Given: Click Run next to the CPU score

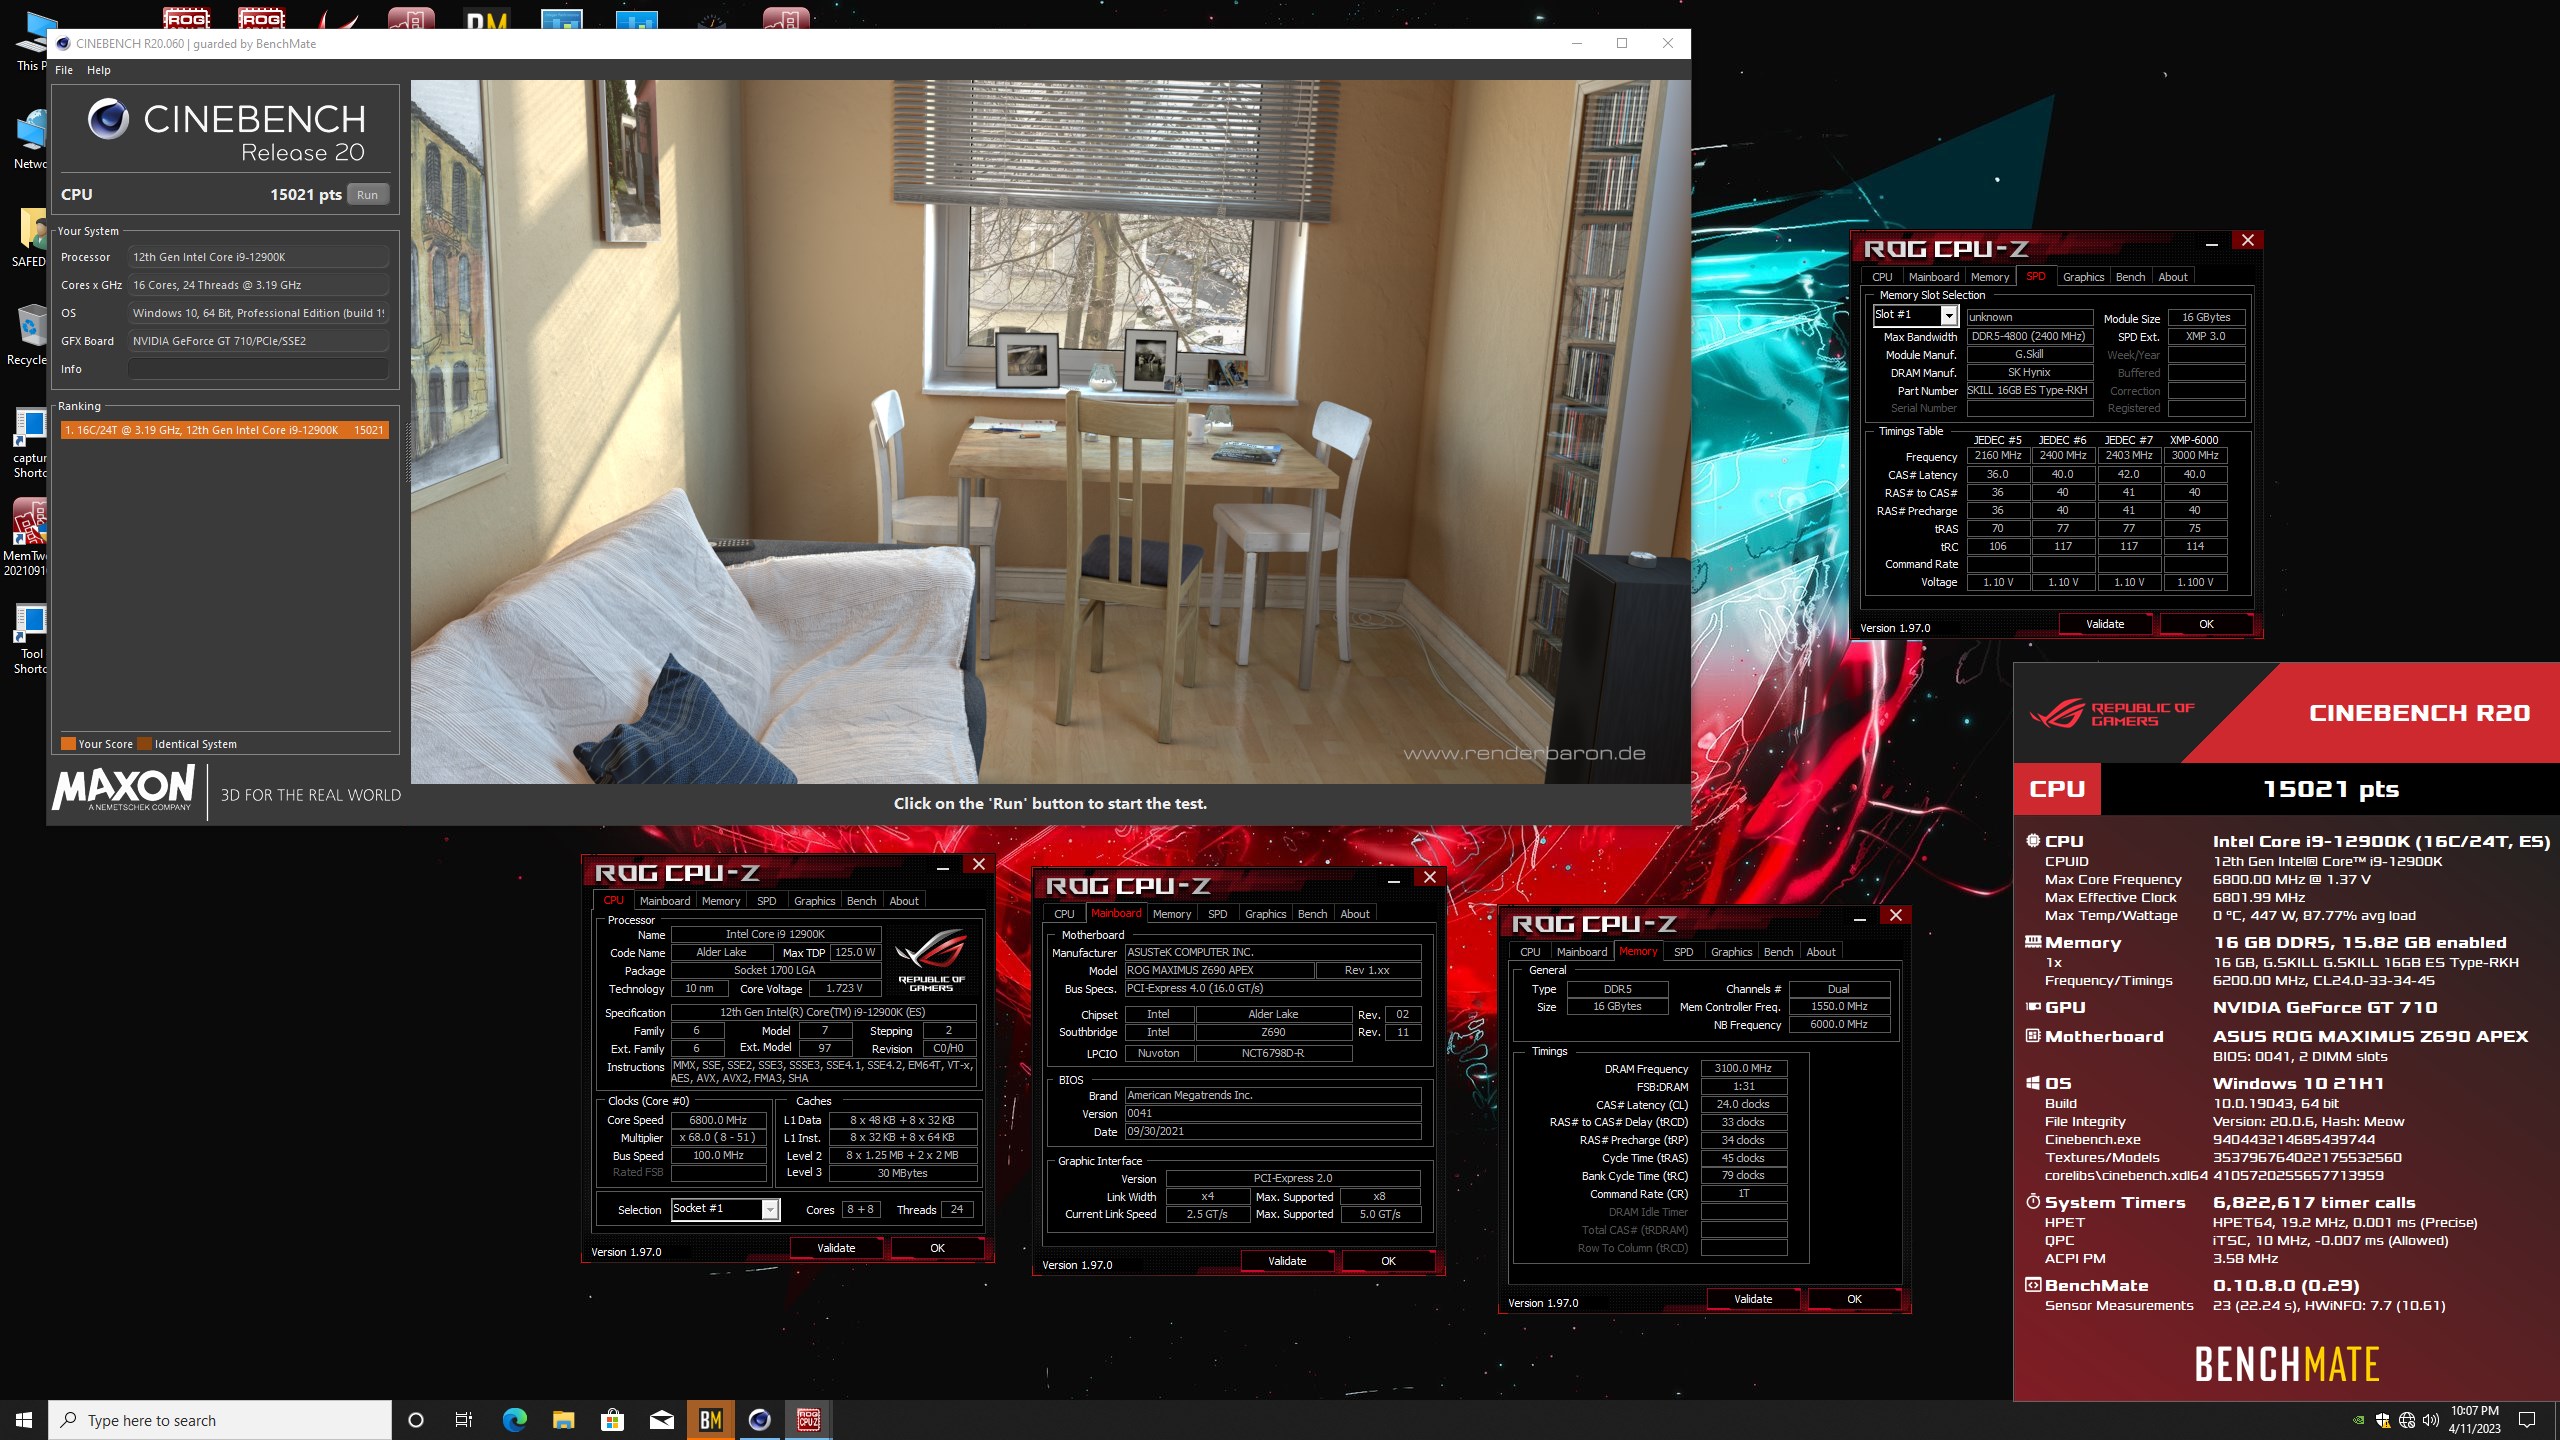Looking at the screenshot, I should (x=368, y=195).
